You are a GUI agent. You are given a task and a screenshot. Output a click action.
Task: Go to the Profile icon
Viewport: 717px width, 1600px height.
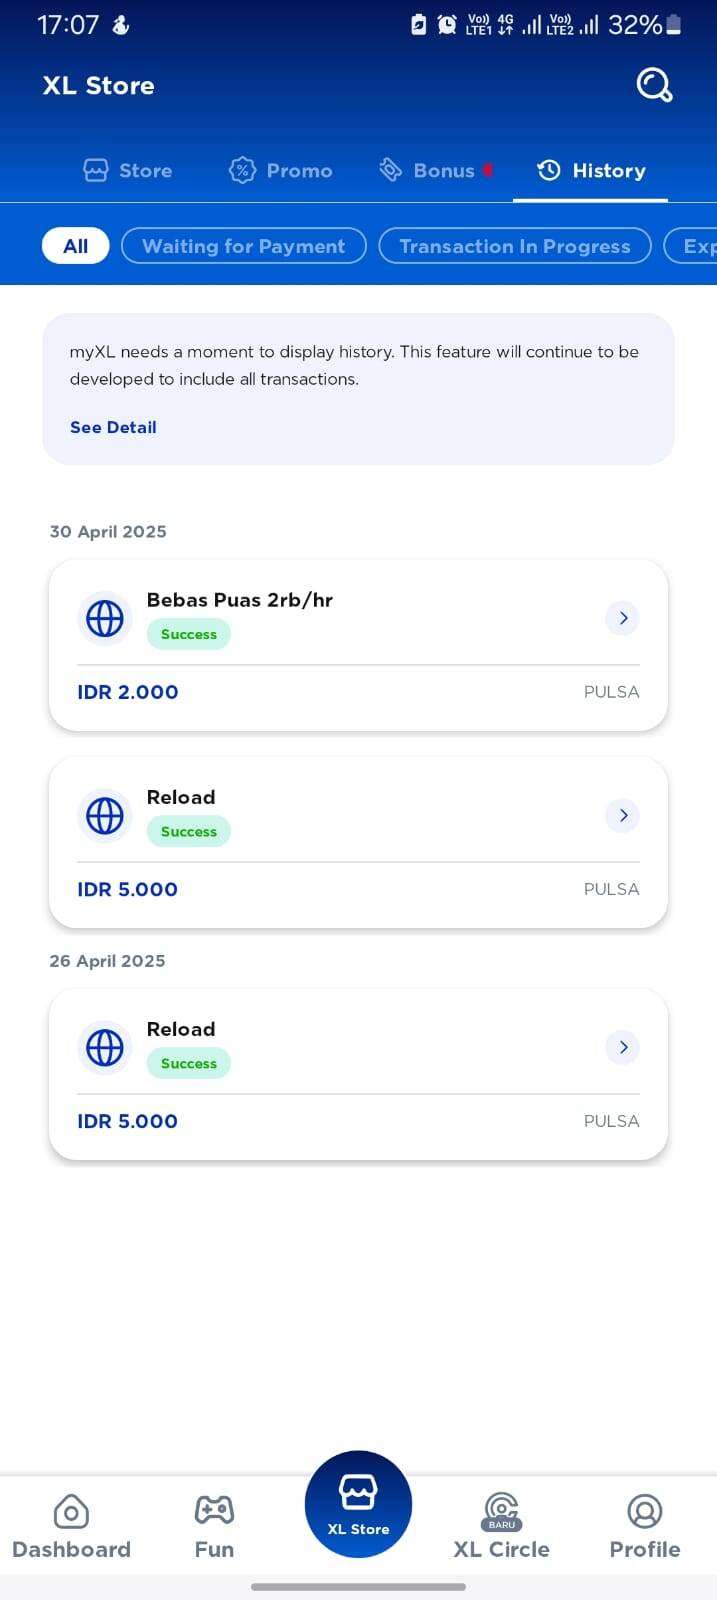tap(645, 1512)
